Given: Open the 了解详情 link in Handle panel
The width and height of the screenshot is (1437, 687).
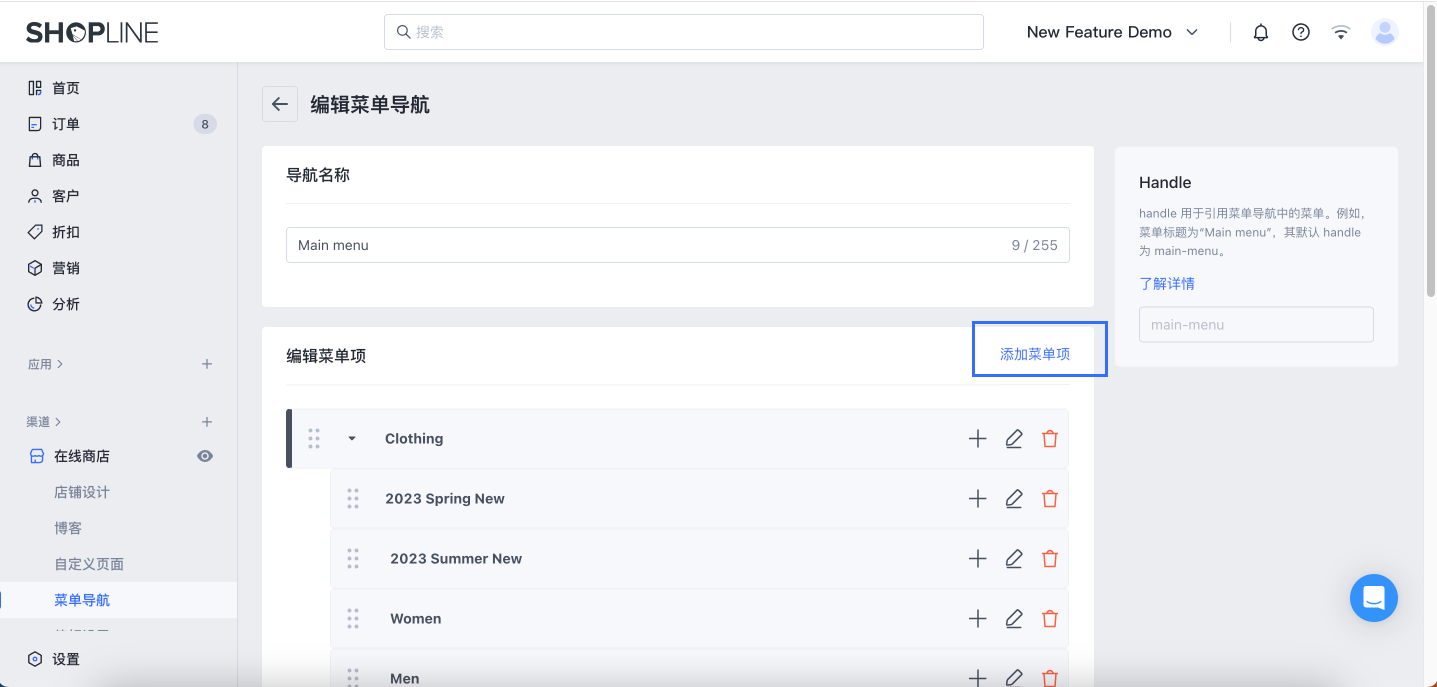Looking at the screenshot, I should tap(1166, 283).
